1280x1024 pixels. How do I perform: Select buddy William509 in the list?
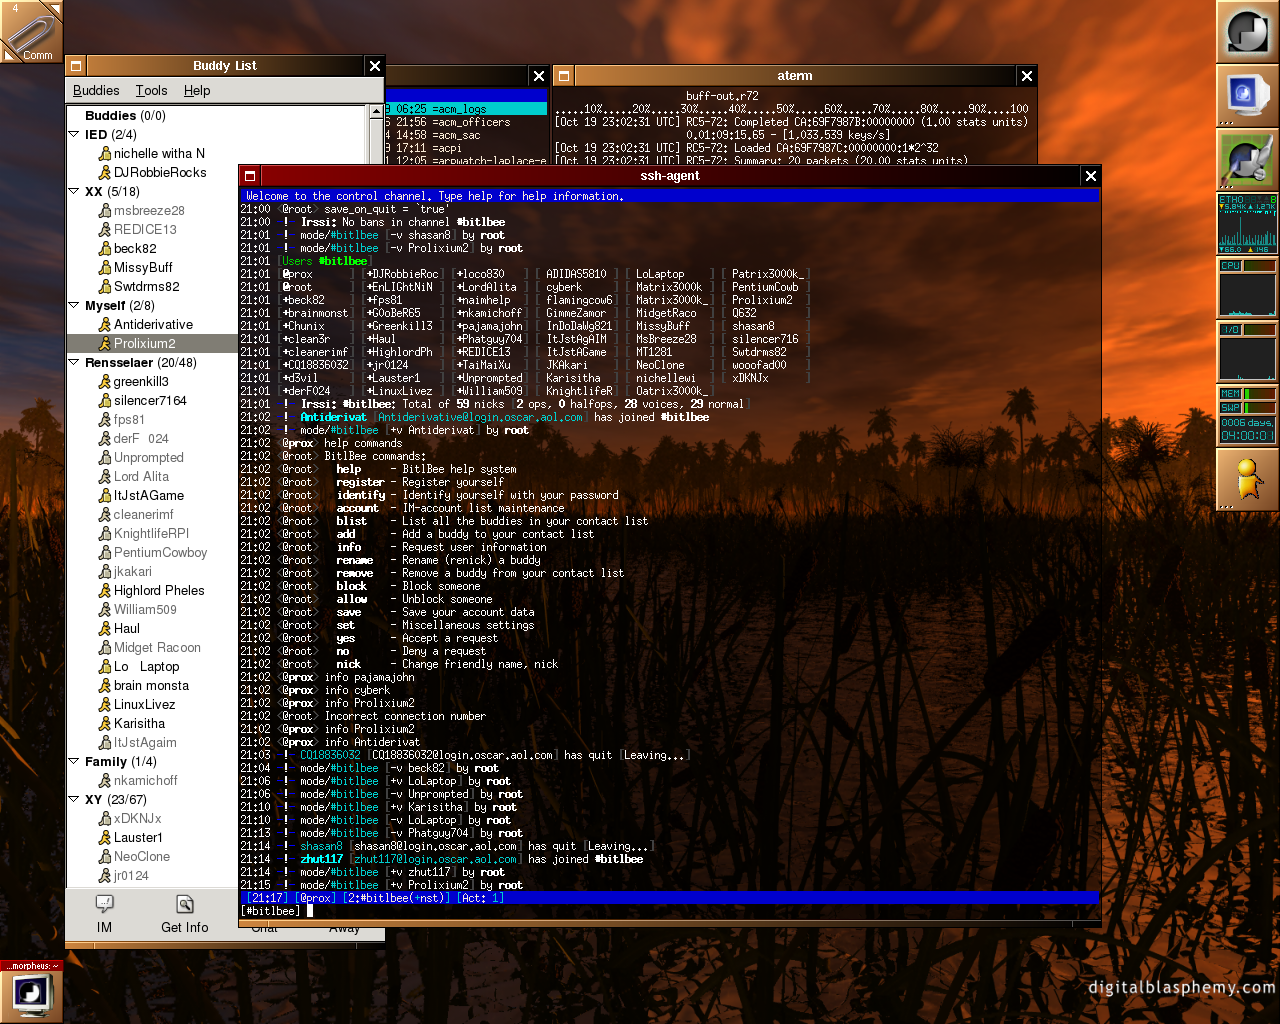click(x=152, y=610)
